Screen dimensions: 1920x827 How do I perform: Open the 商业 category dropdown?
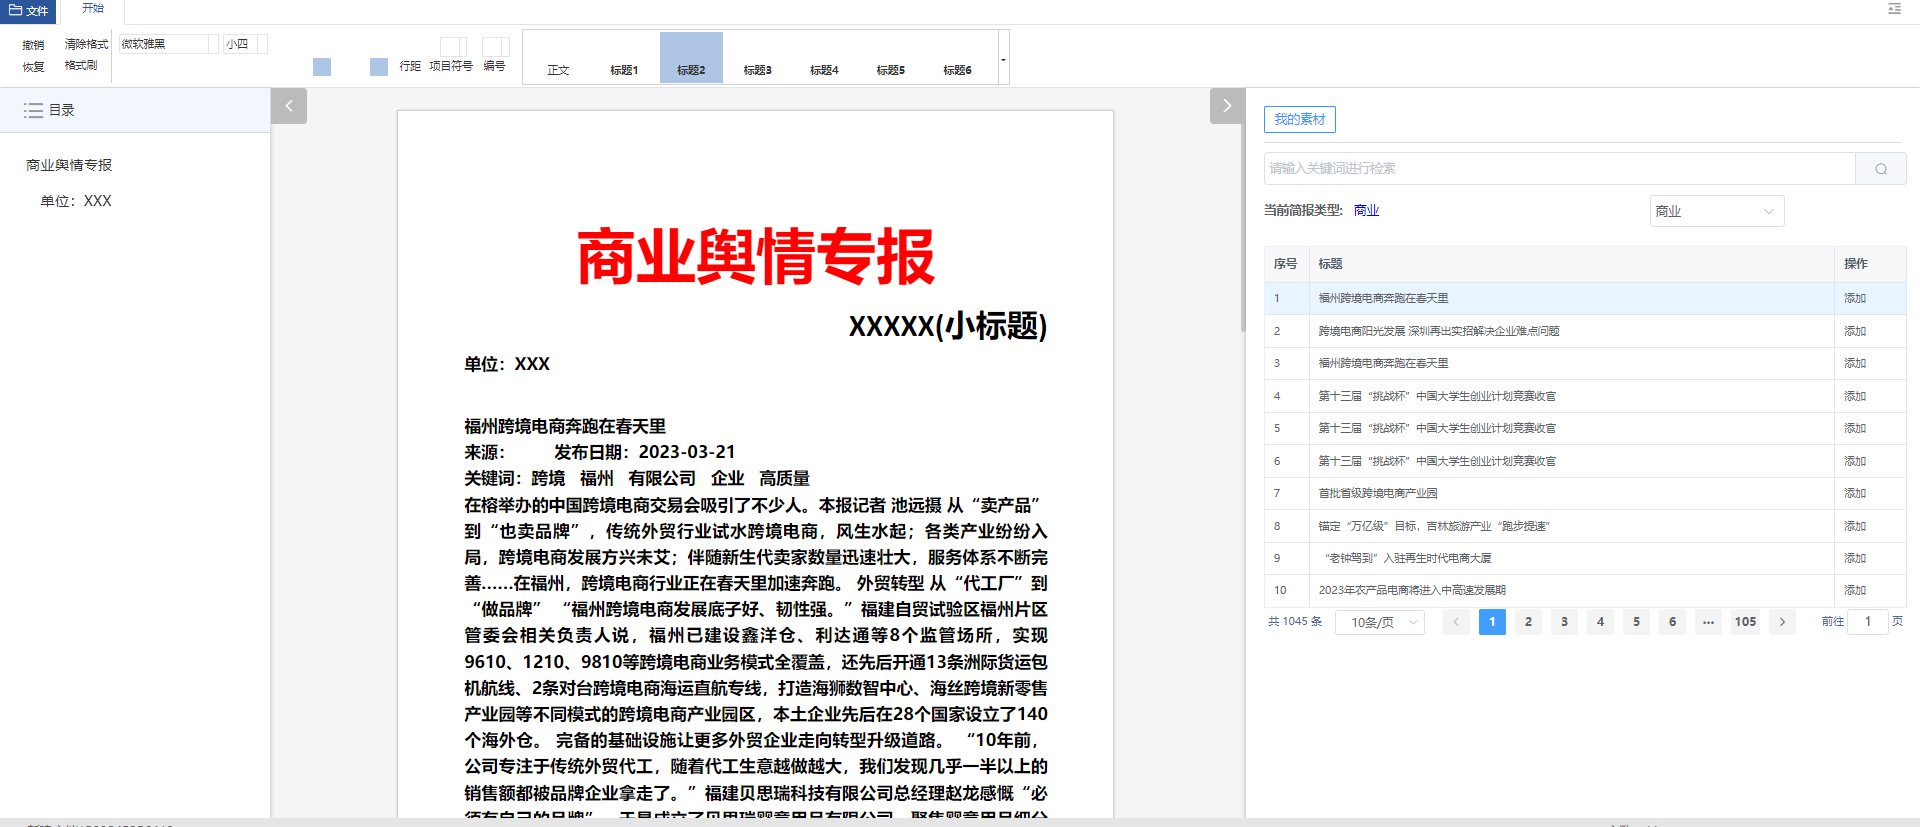point(1716,211)
